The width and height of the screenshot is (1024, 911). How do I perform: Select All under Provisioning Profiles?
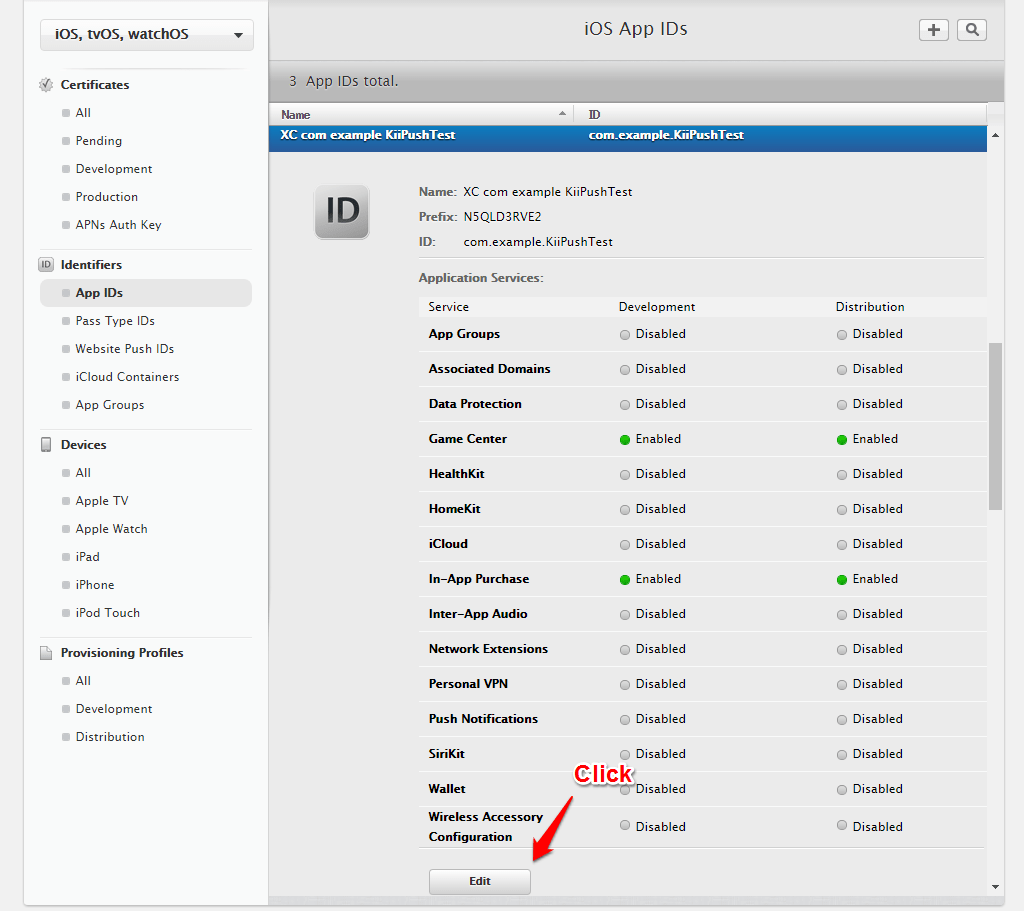83,681
